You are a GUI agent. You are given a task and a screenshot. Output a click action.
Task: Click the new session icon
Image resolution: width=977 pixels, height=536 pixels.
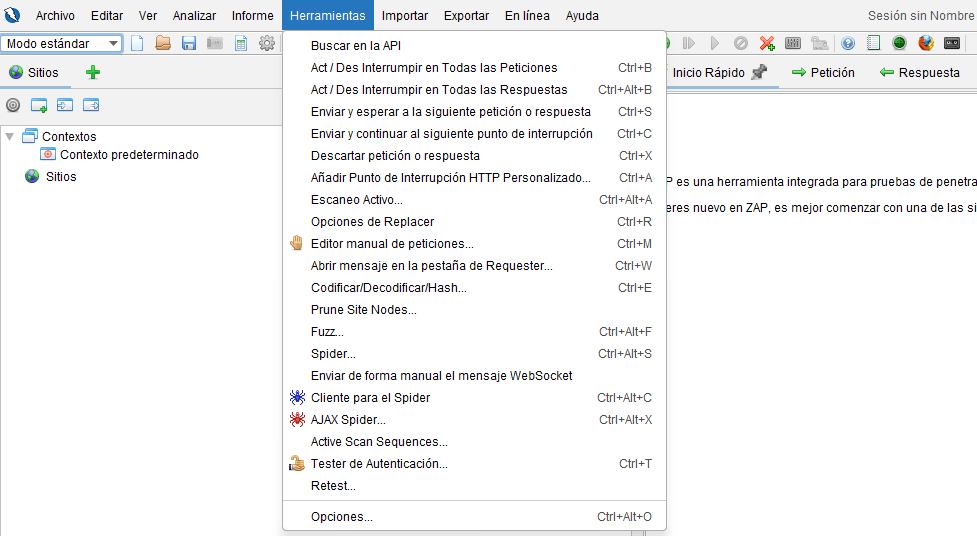pyautogui.click(x=138, y=43)
